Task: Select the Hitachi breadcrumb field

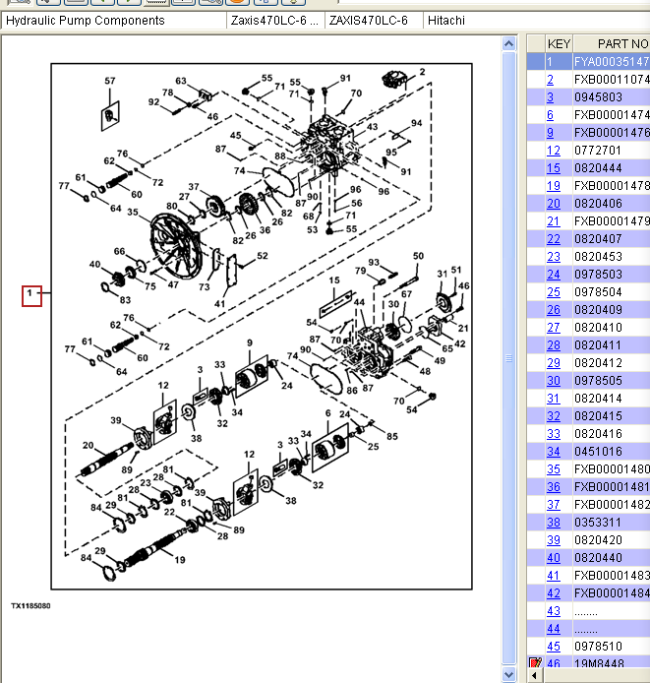Action: [x=445, y=20]
